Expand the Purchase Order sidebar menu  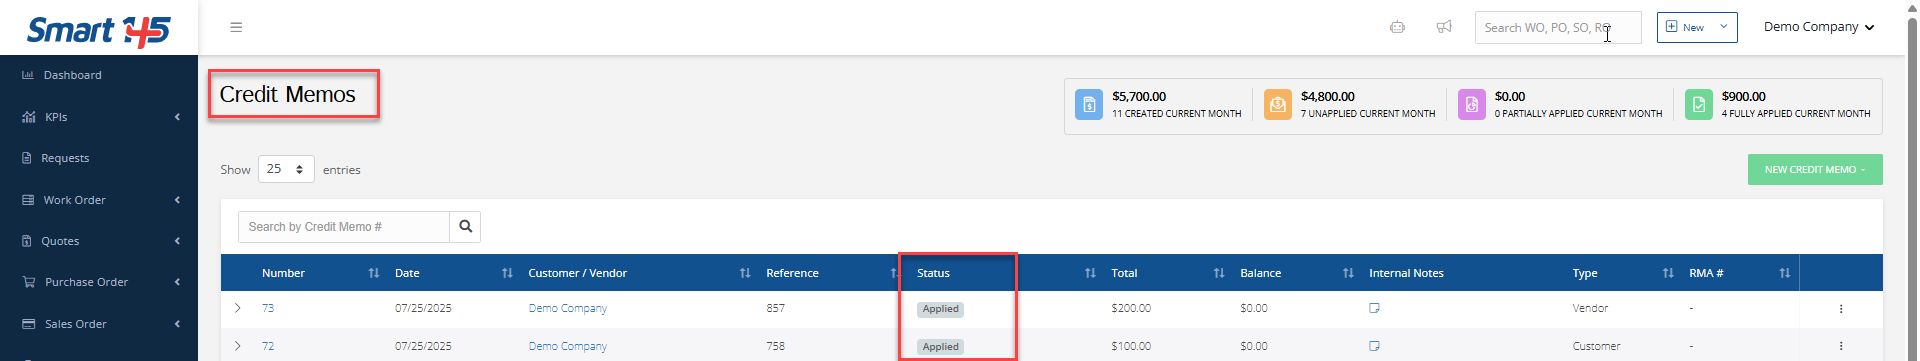(99, 282)
